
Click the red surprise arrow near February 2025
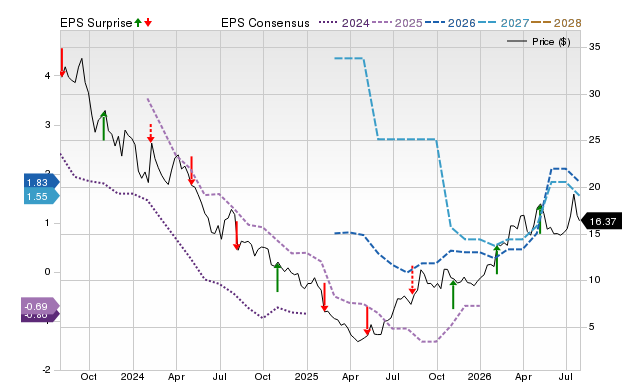pos(324,297)
